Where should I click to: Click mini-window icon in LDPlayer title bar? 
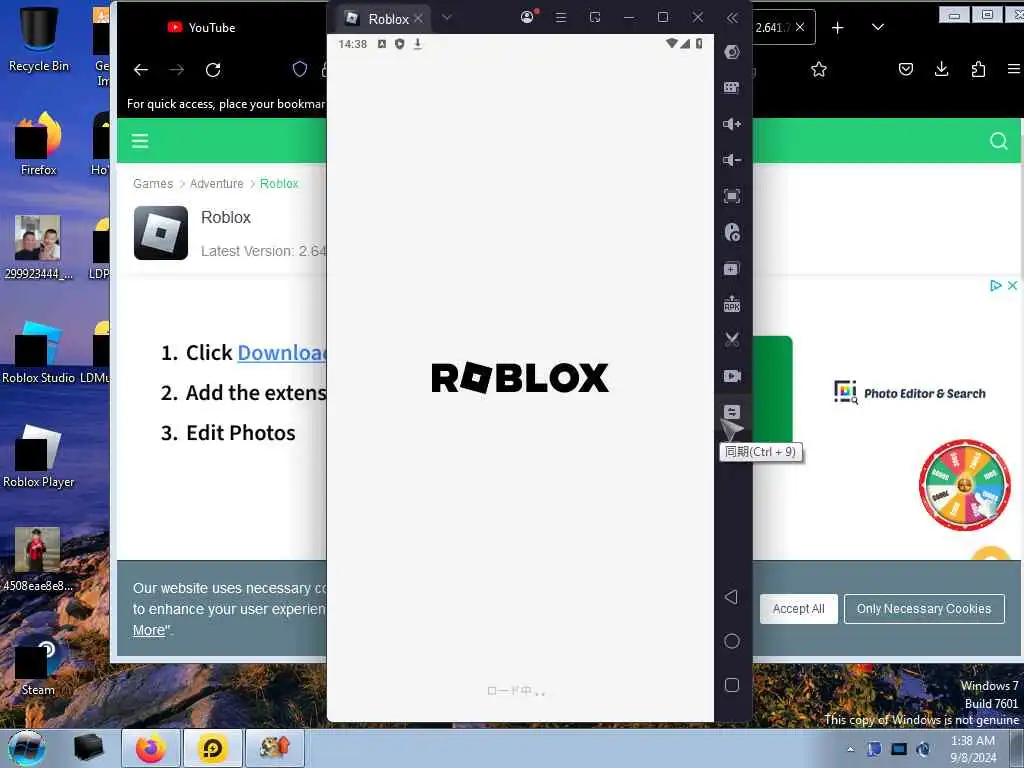[x=595, y=18]
